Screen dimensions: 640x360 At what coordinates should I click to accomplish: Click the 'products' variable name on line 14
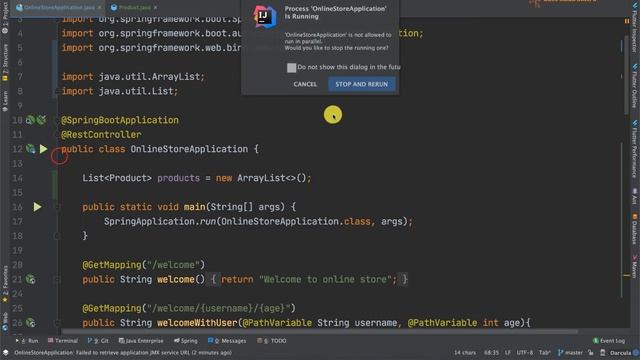(178, 178)
